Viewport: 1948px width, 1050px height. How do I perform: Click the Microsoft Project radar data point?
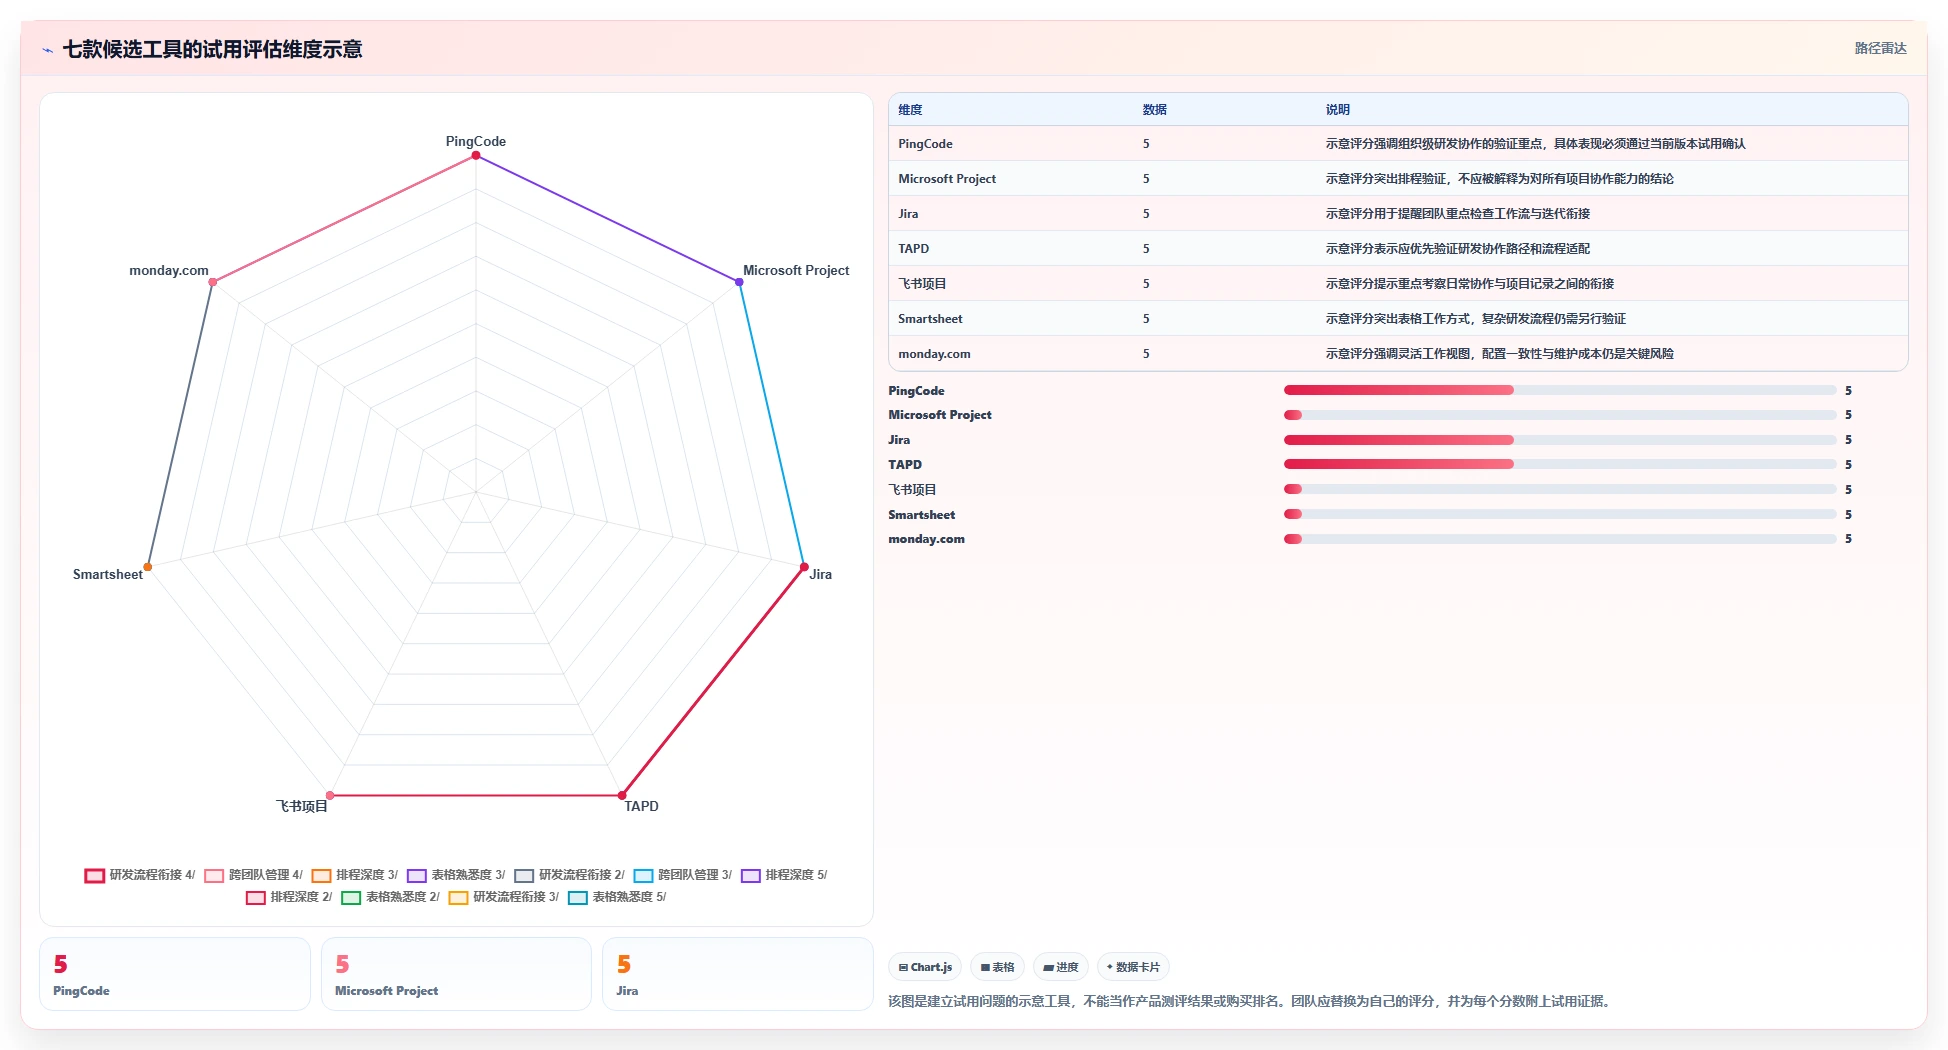click(x=740, y=282)
